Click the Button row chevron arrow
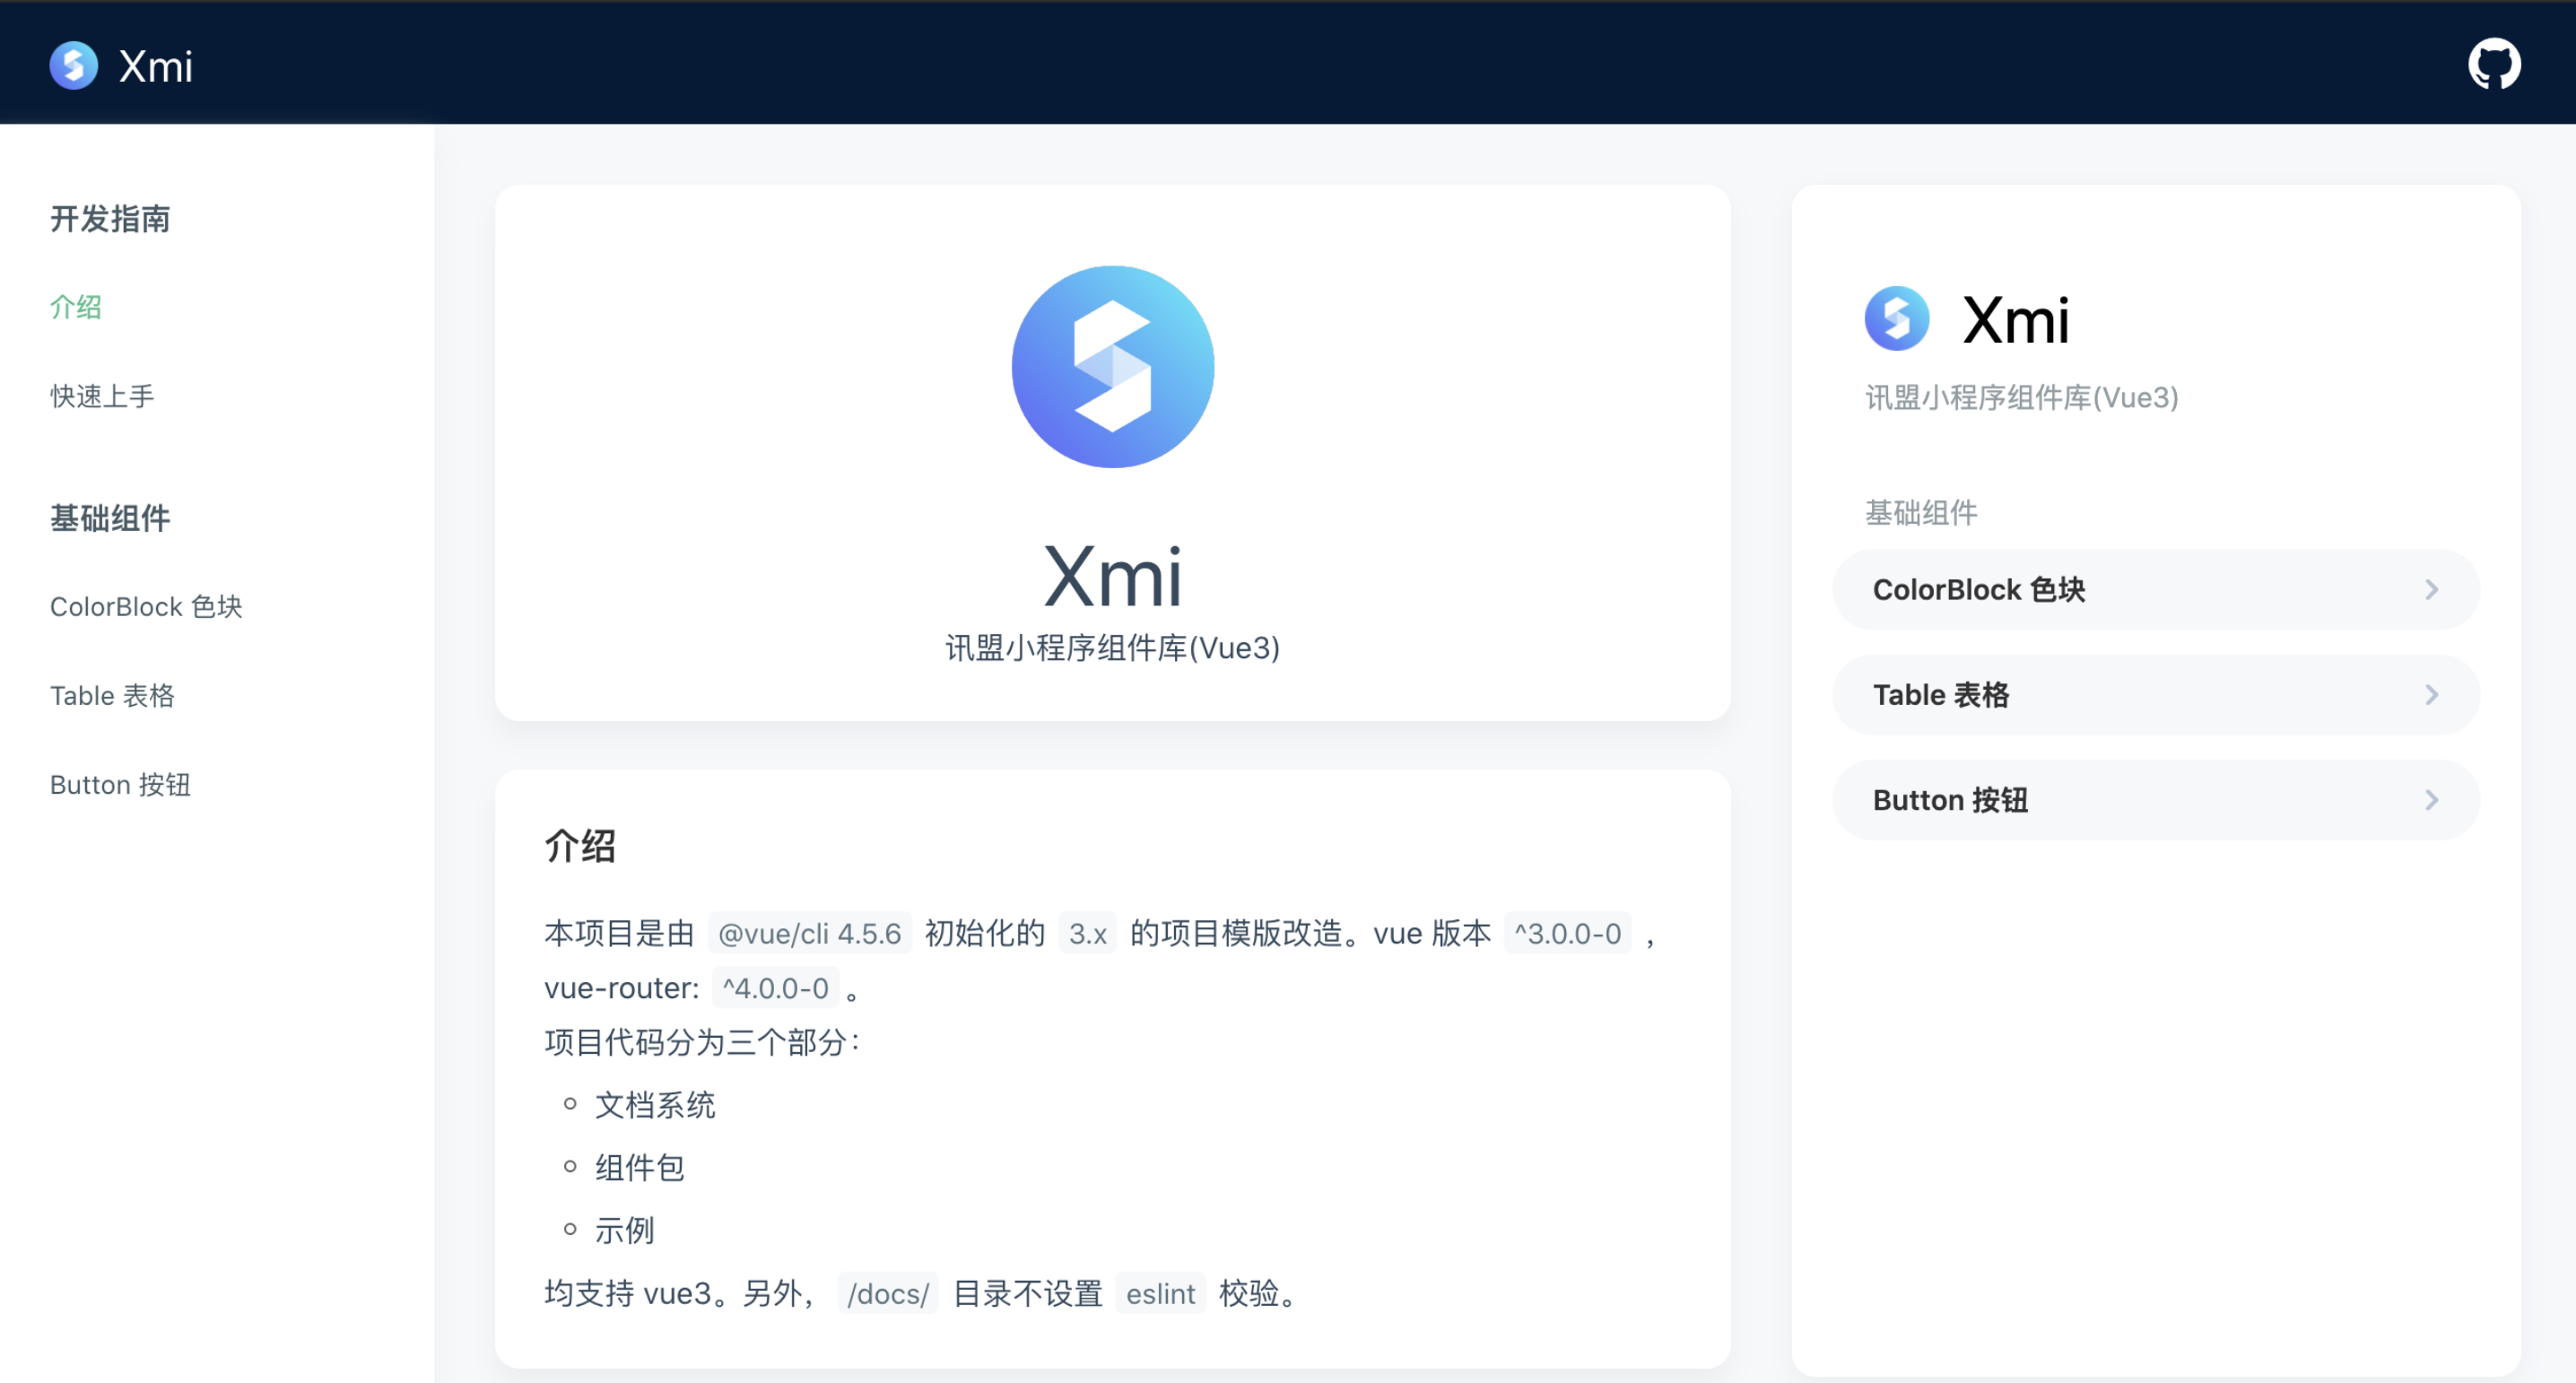 (2431, 800)
